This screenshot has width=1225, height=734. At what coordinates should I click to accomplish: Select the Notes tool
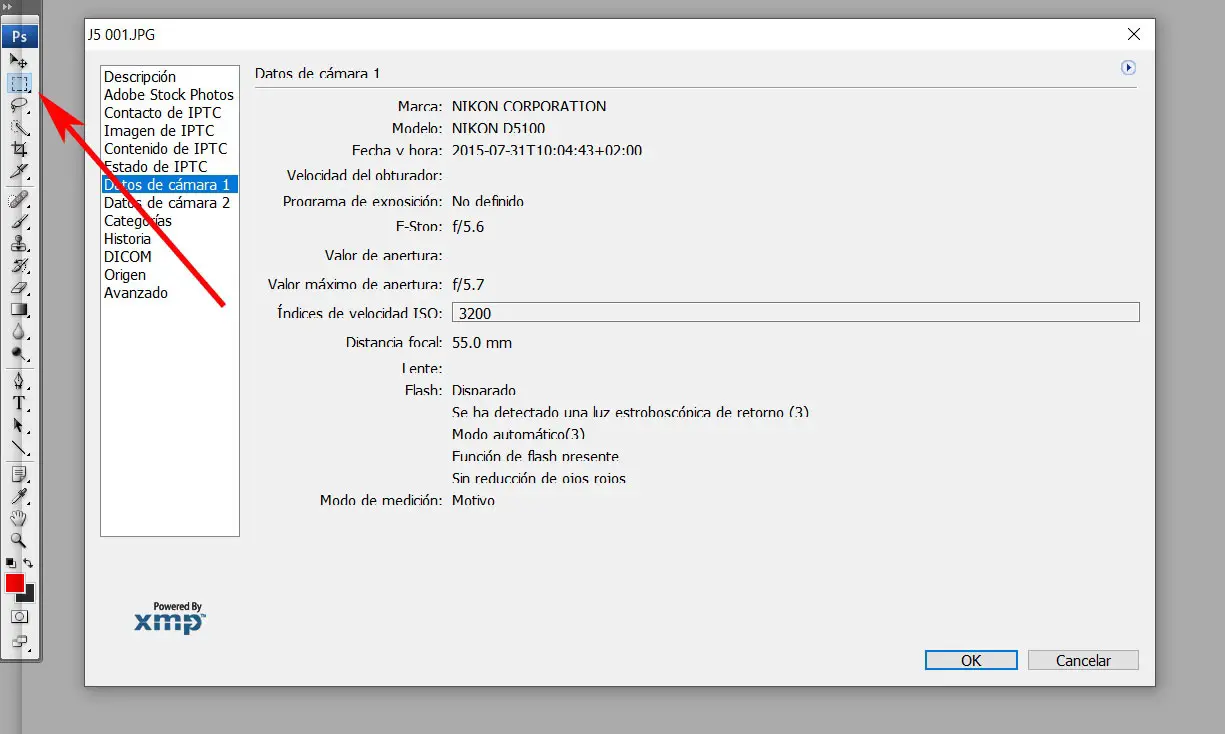click(x=19, y=474)
